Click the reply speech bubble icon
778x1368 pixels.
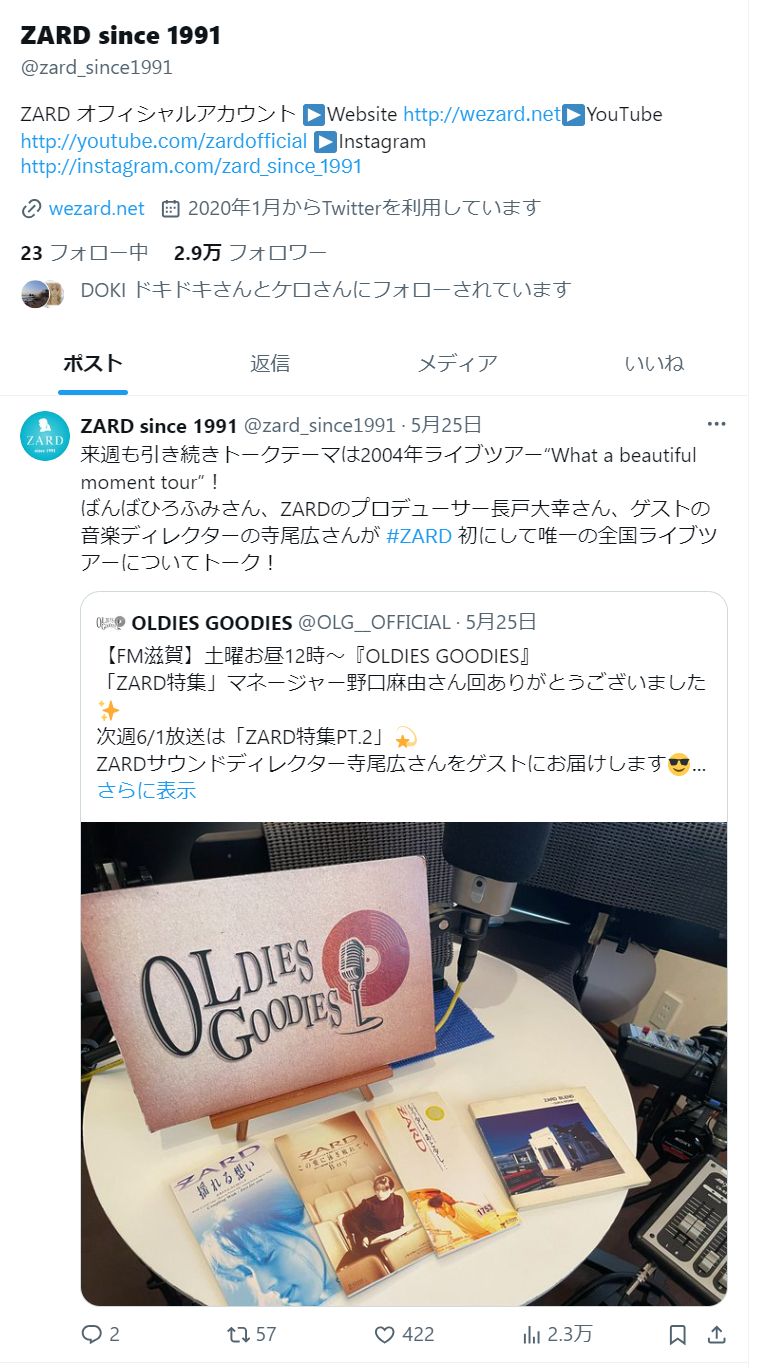pos(92,1334)
